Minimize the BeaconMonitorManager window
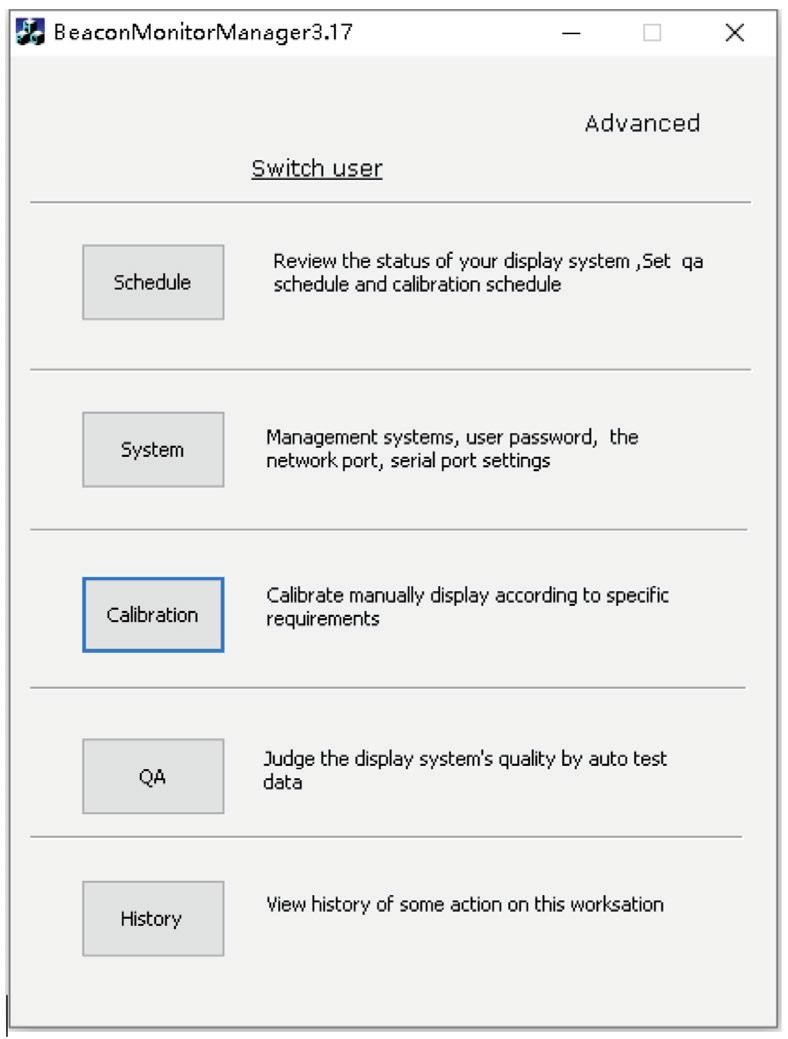The height and width of the screenshot is (1039, 788). coord(571,32)
